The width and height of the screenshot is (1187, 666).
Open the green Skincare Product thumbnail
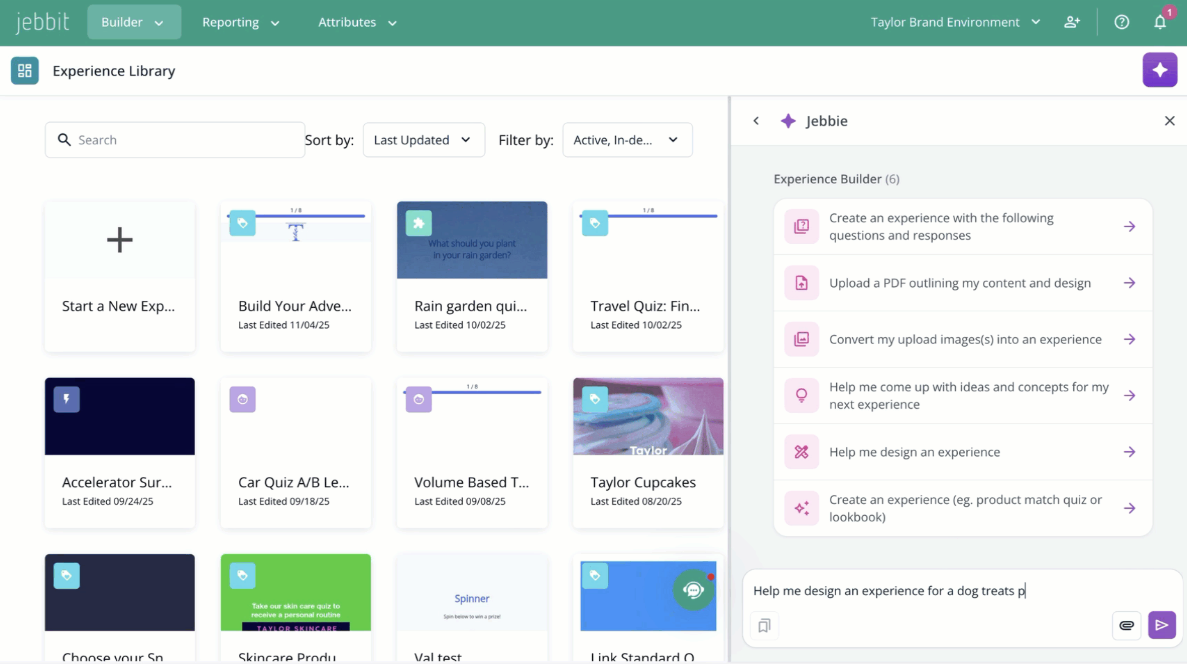(296, 593)
